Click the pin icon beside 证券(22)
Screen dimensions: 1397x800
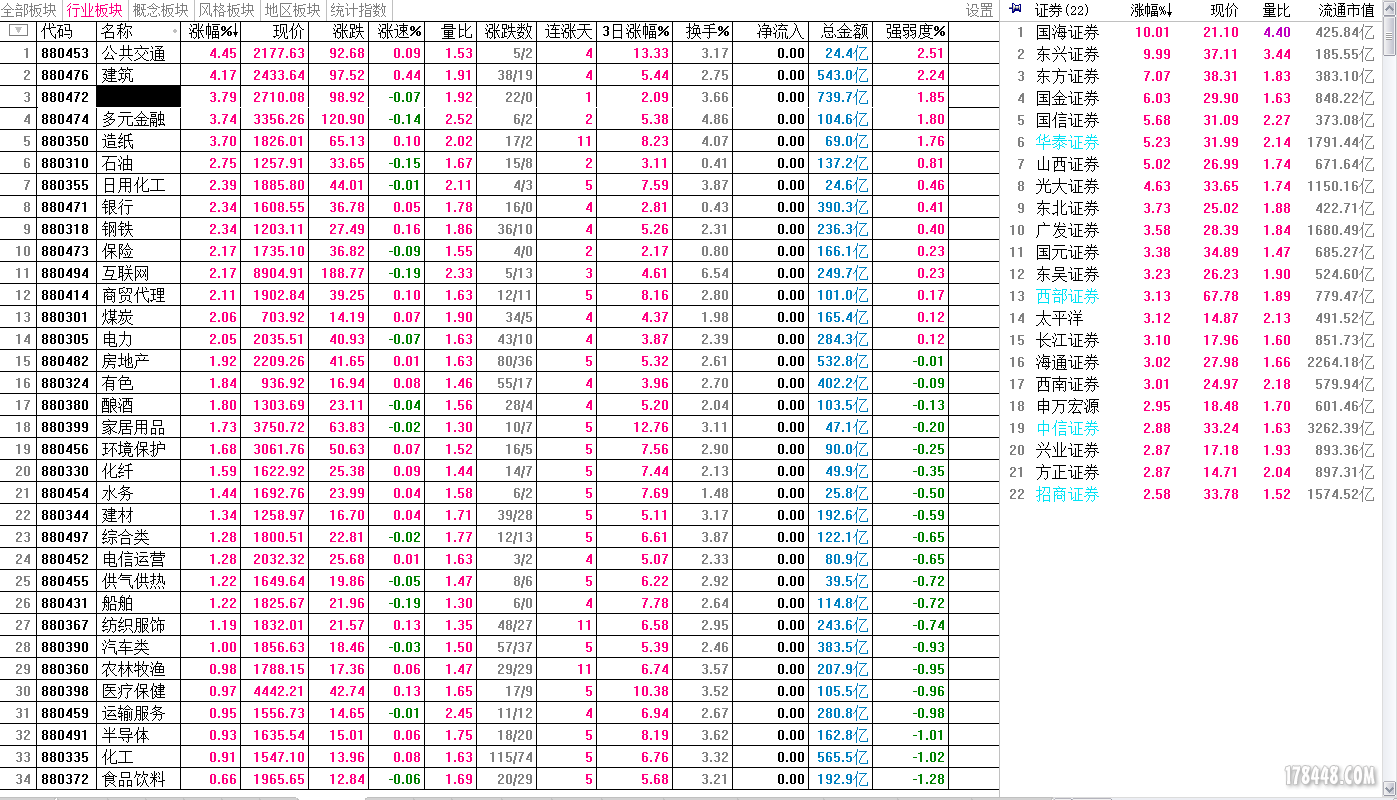point(1016,9)
